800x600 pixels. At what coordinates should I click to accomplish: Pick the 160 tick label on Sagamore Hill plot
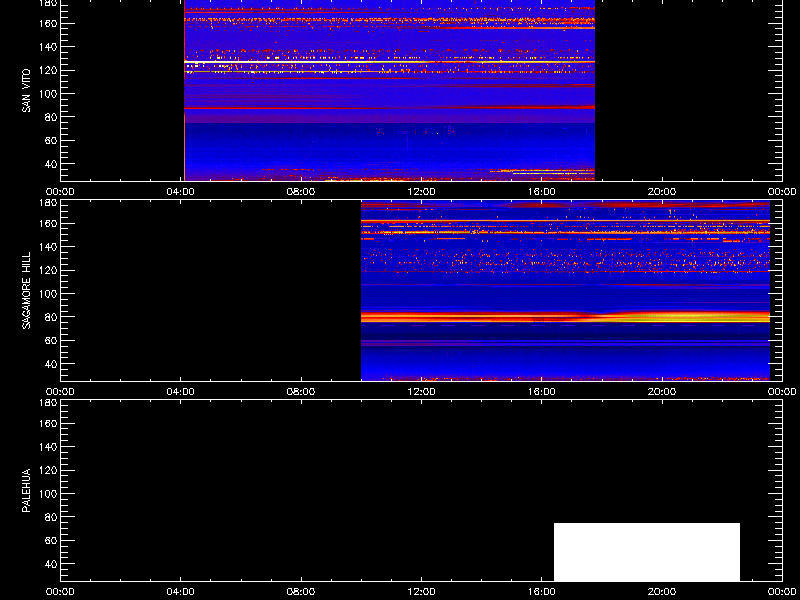coord(49,223)
